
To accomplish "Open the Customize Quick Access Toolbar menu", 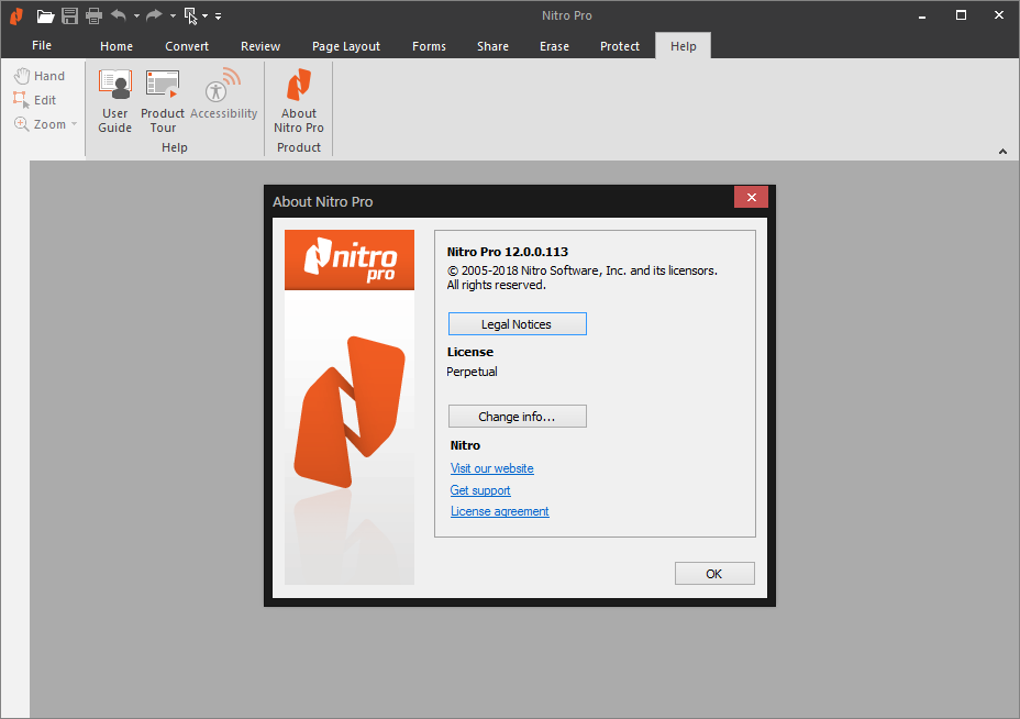I will (x=217, y=16).
